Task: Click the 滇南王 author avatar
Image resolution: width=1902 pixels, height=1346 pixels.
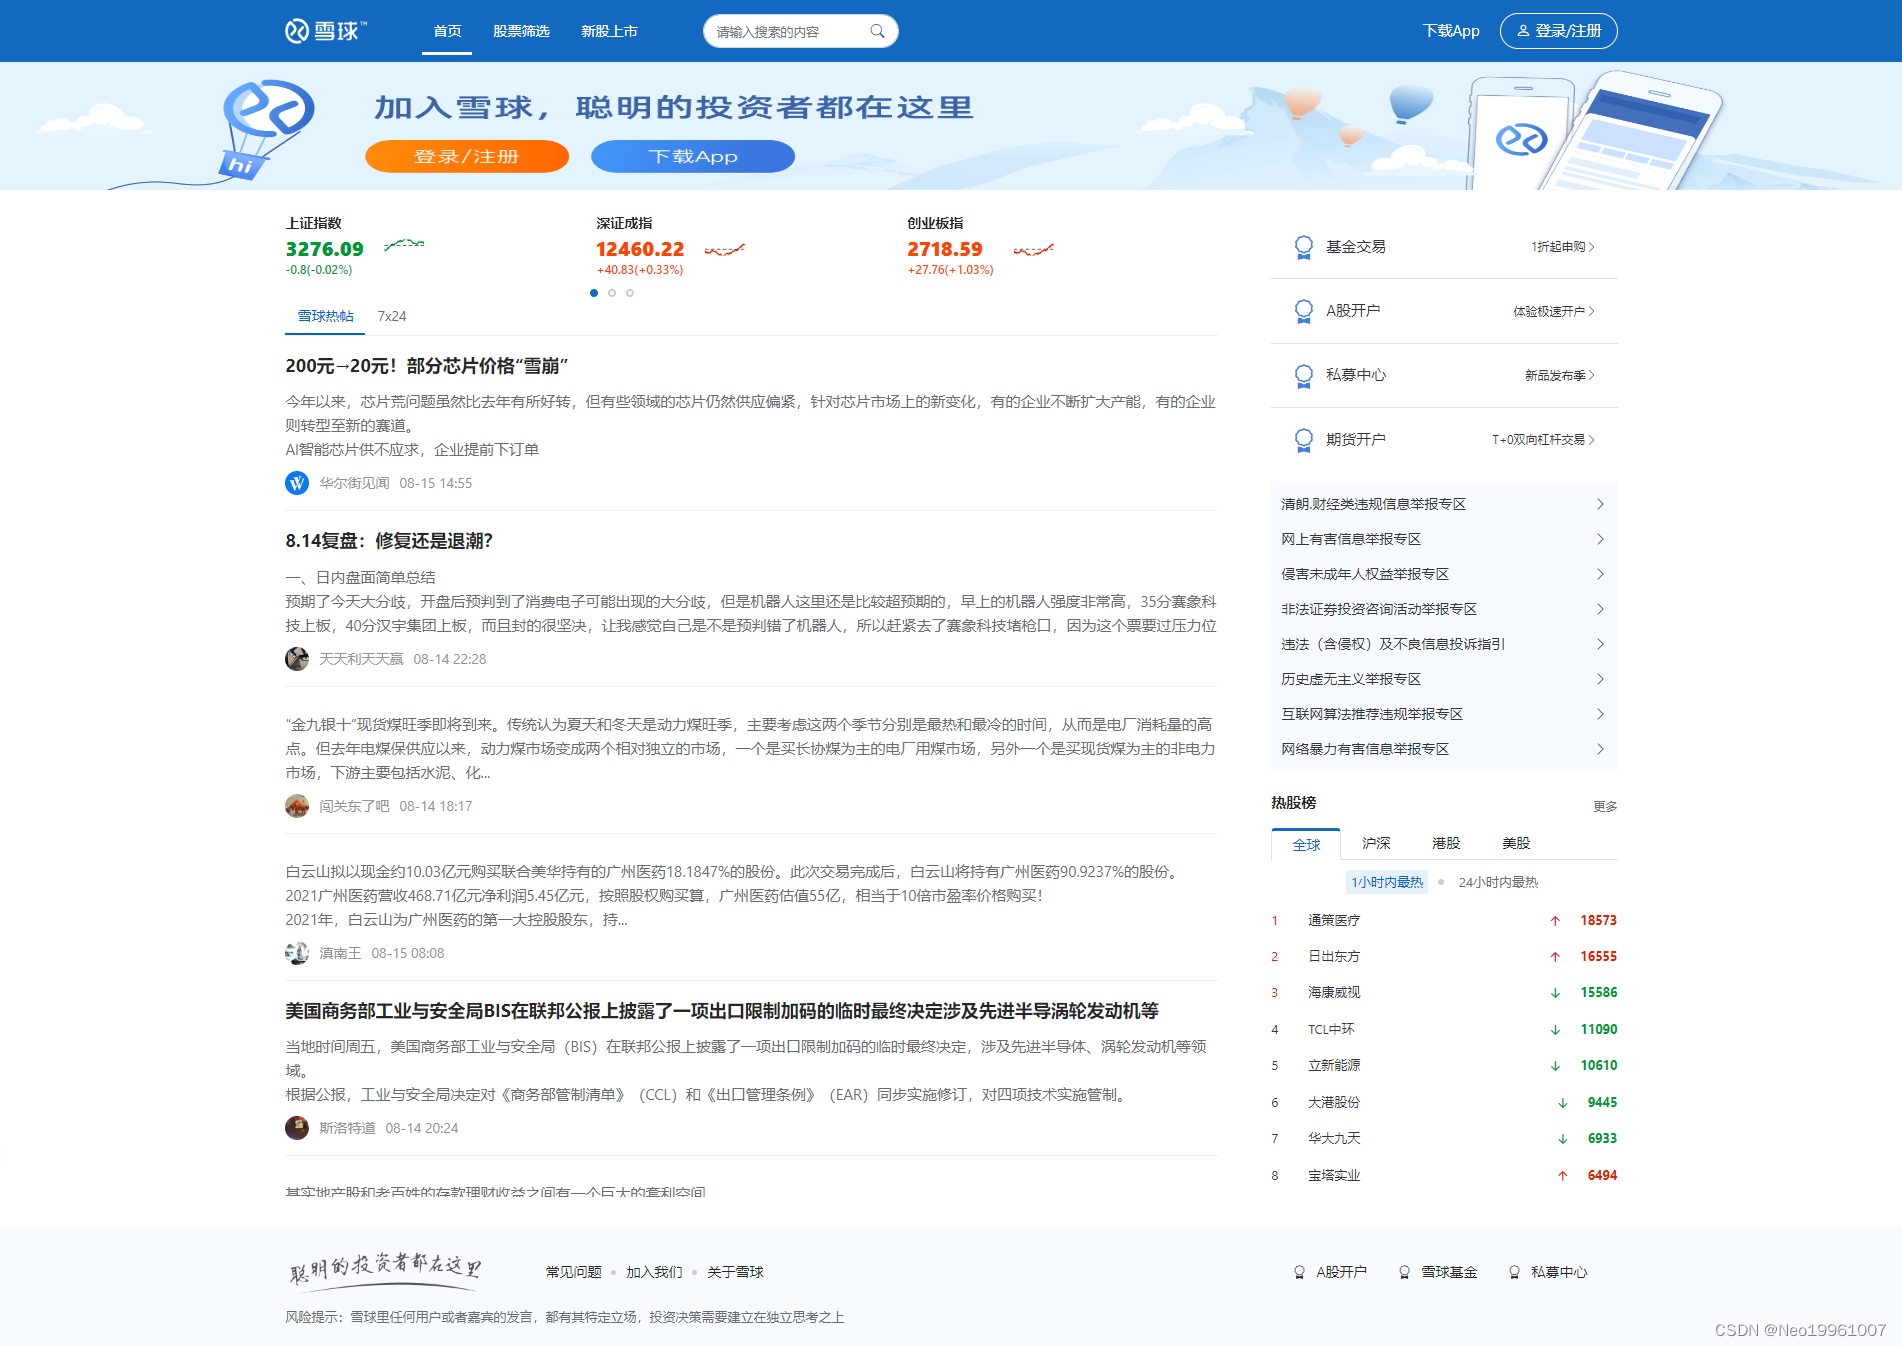Action: [297, 953]
